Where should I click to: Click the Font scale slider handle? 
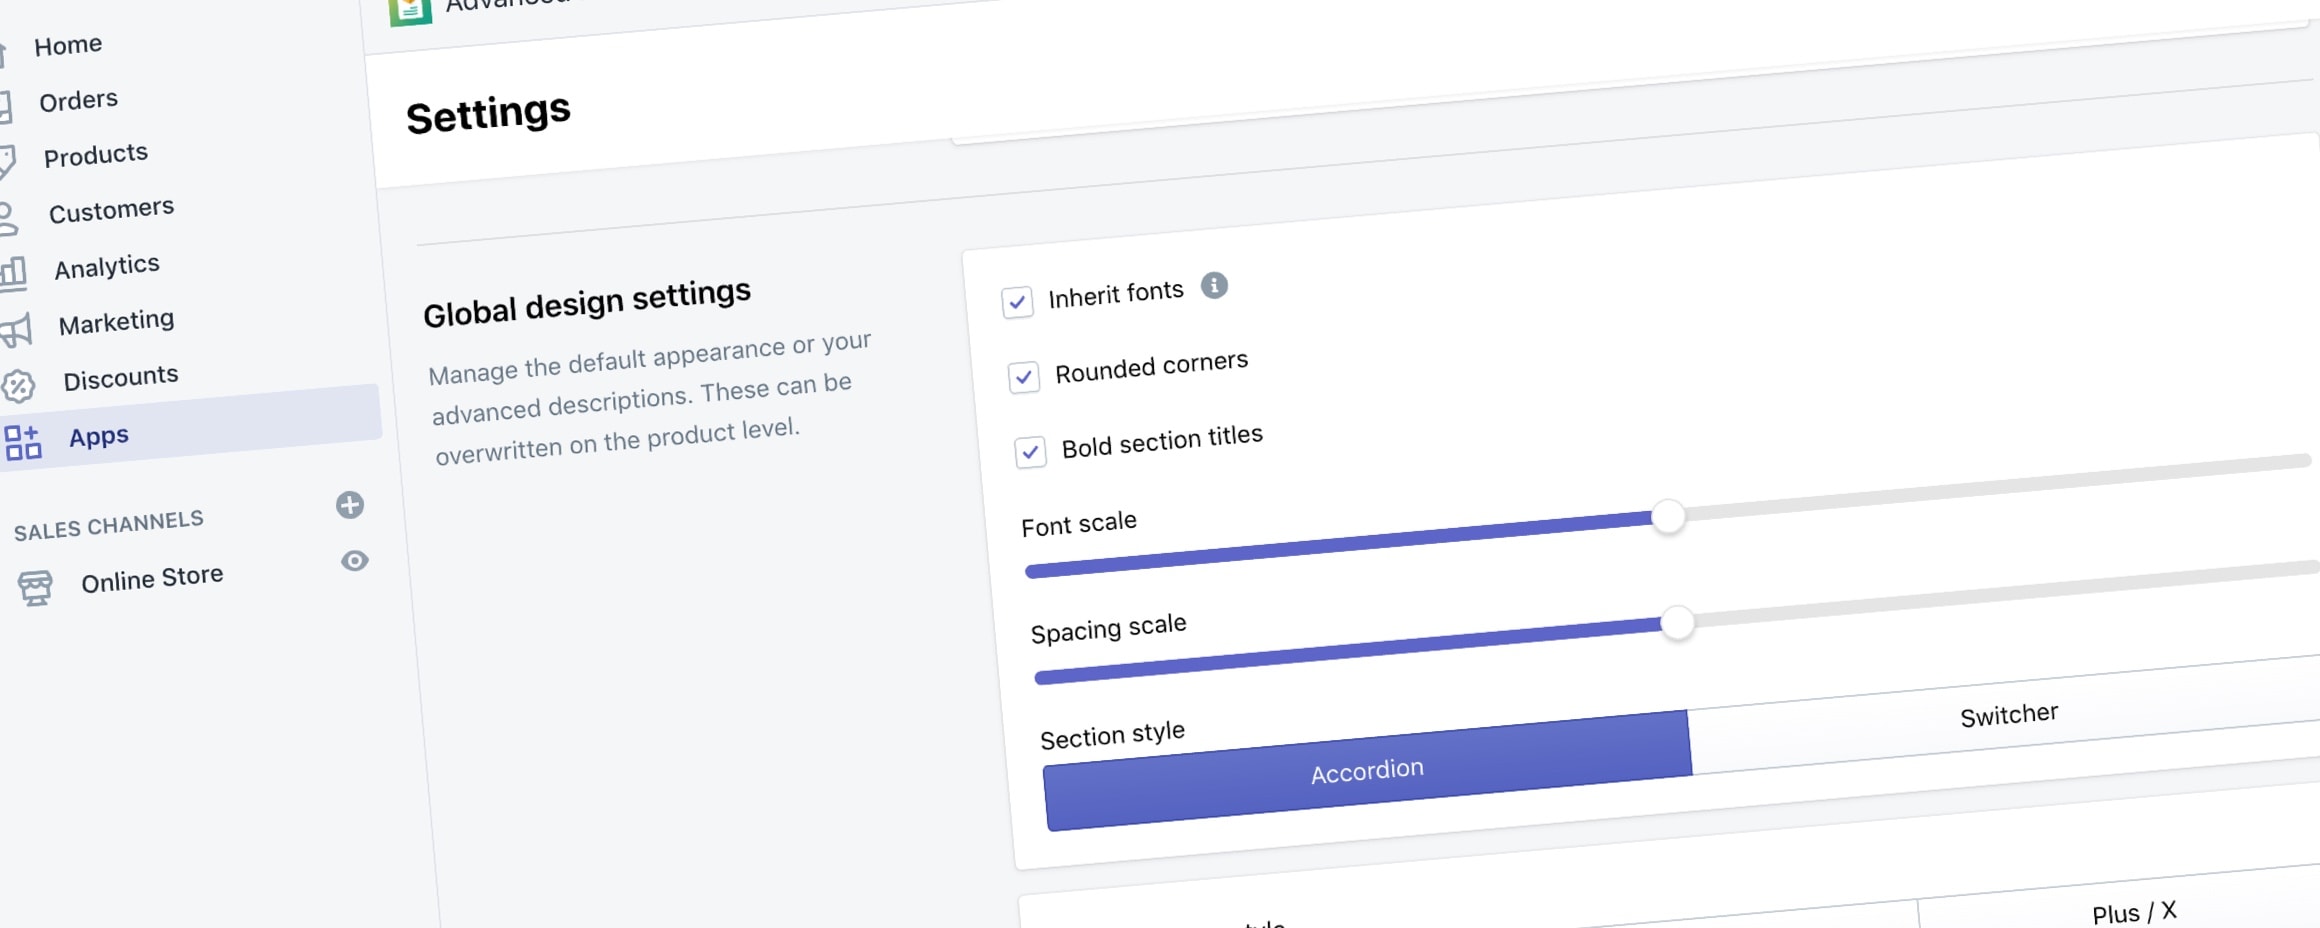coord(1668,516)
